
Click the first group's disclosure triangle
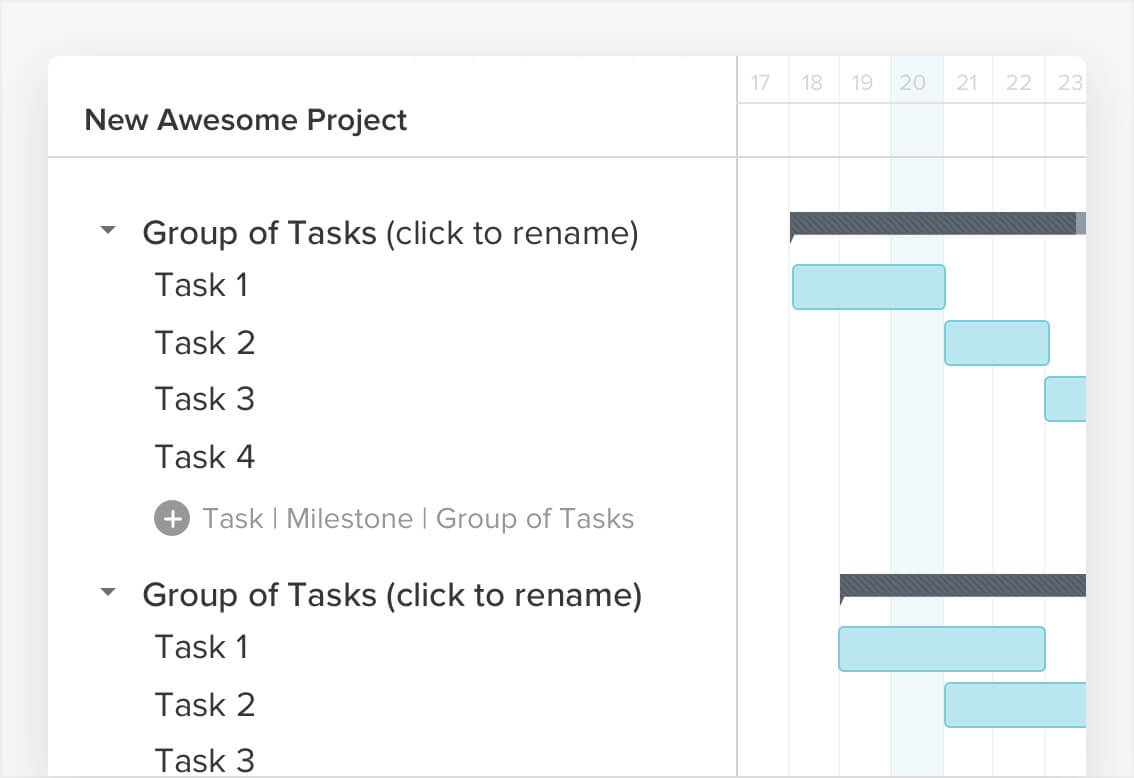(108, 229)
